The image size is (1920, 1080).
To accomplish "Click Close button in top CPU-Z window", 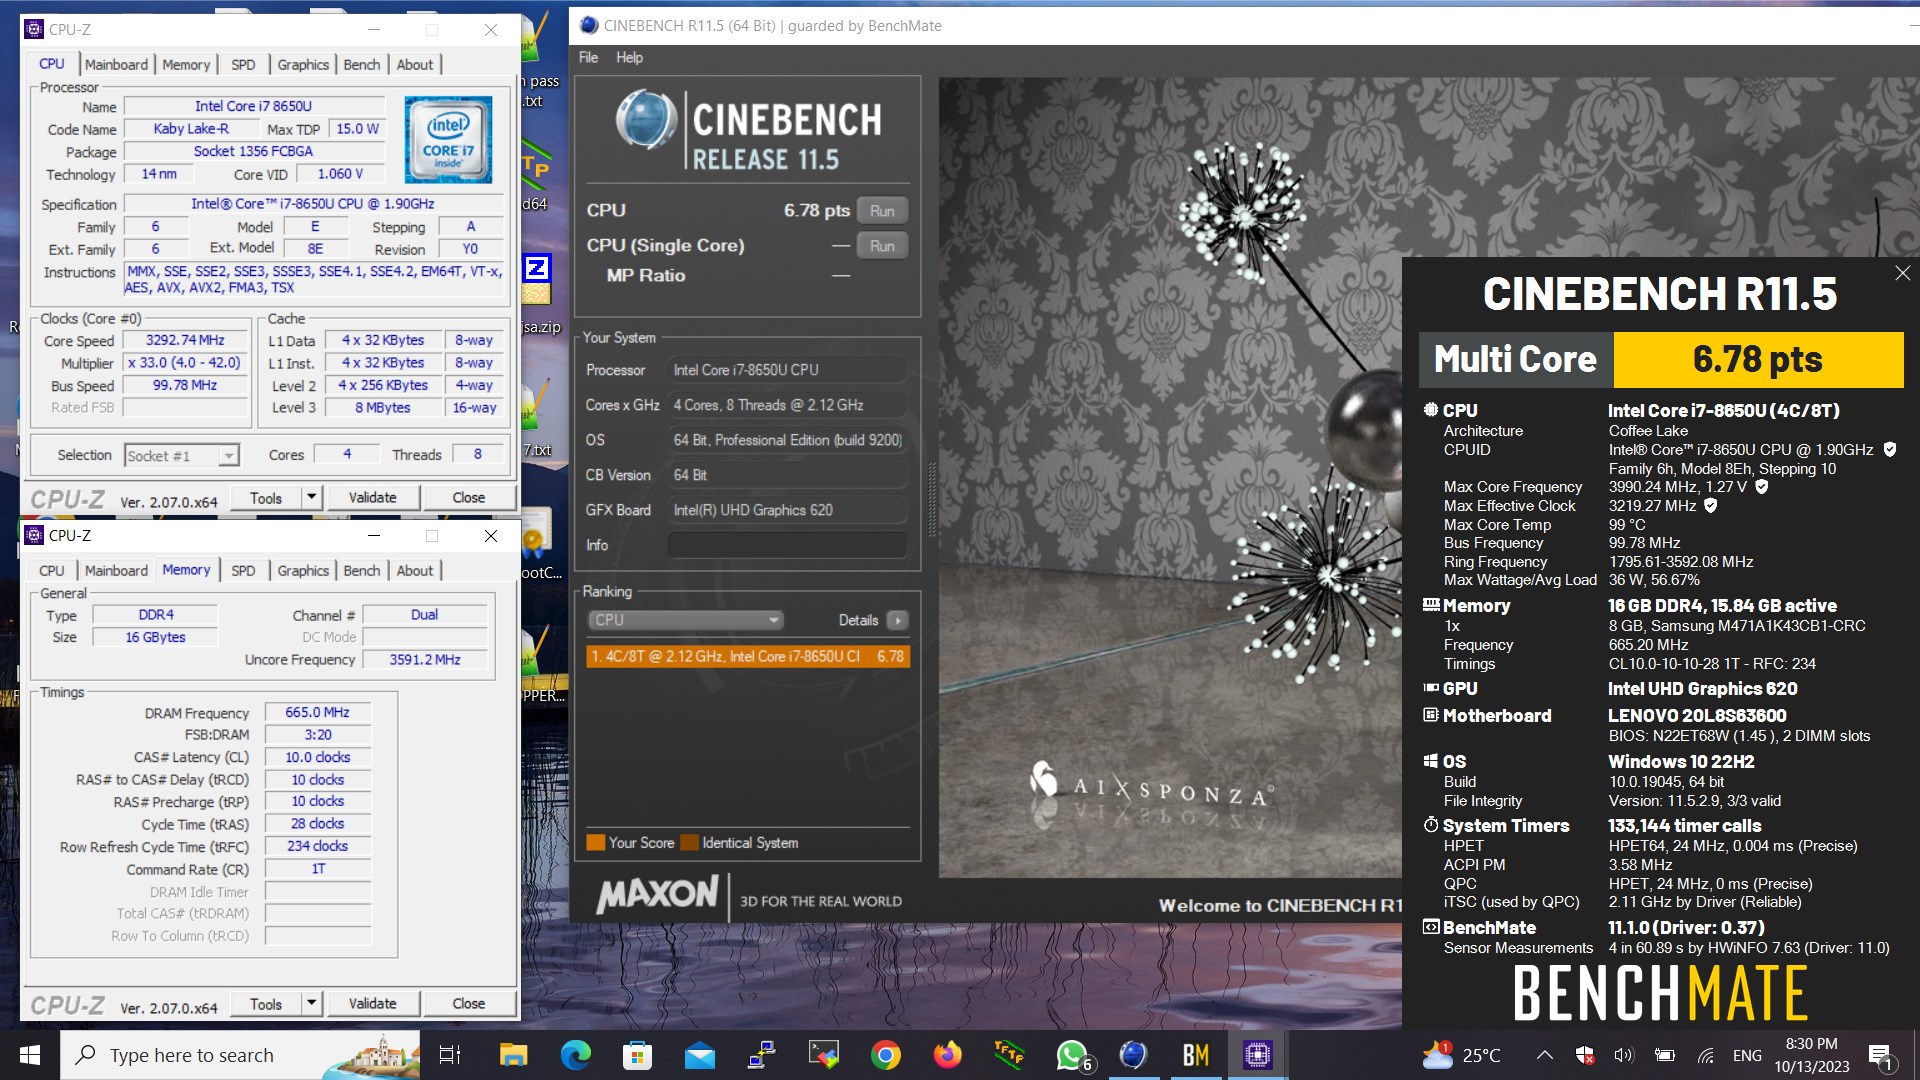I will (468, 497).
